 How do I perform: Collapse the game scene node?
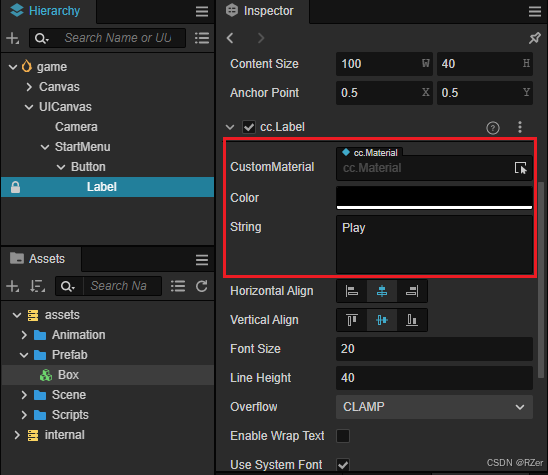(x=13, y=67)
